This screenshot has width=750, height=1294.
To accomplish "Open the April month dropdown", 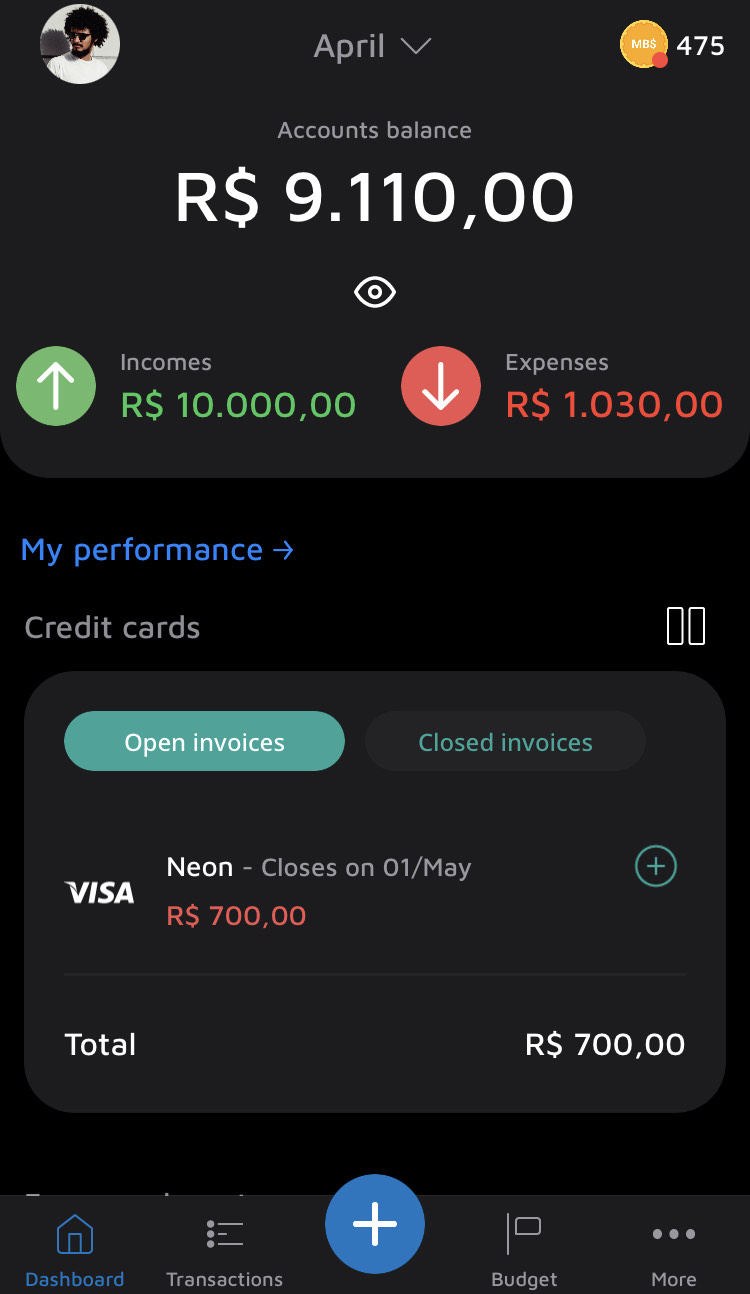I will tap(350, 46).
